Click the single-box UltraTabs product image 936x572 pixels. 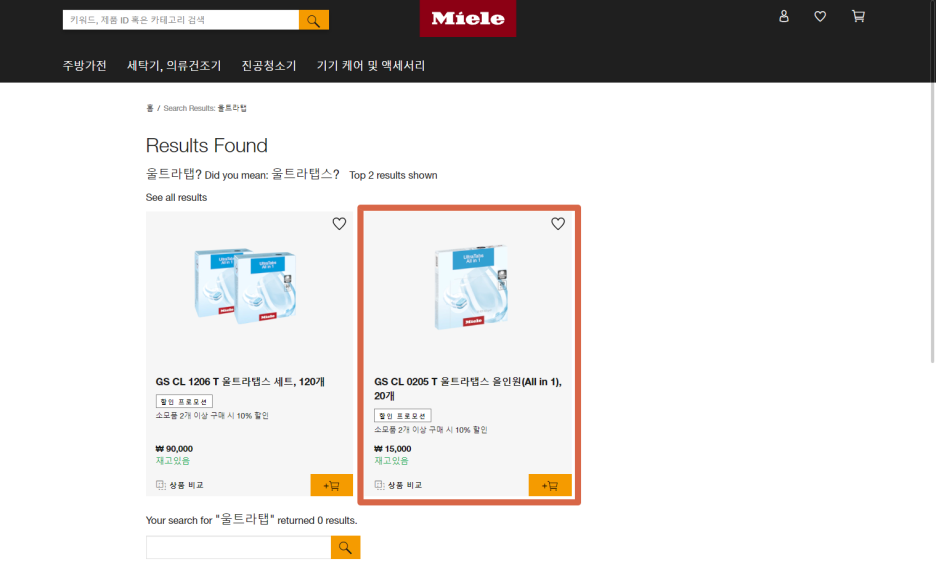(472, 287)
